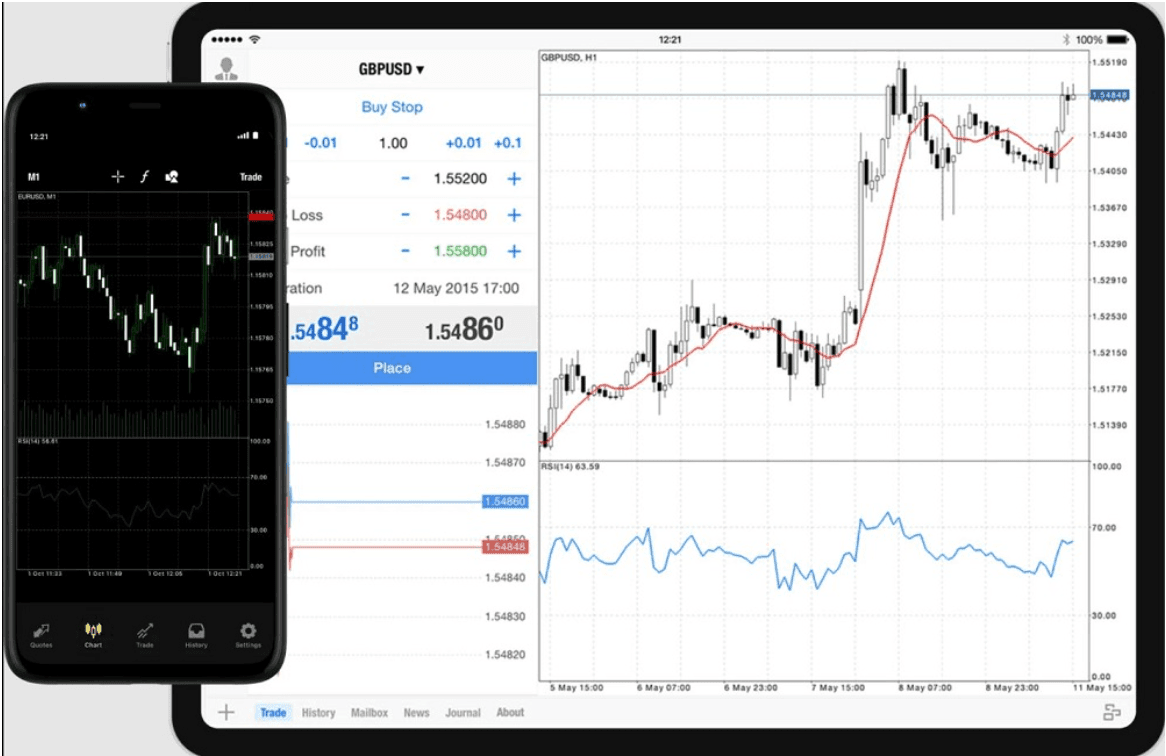This screenshot has width=1166, height=756.
Task: Decrease the 1.55200 price with minus
Action: pos(405,179)
